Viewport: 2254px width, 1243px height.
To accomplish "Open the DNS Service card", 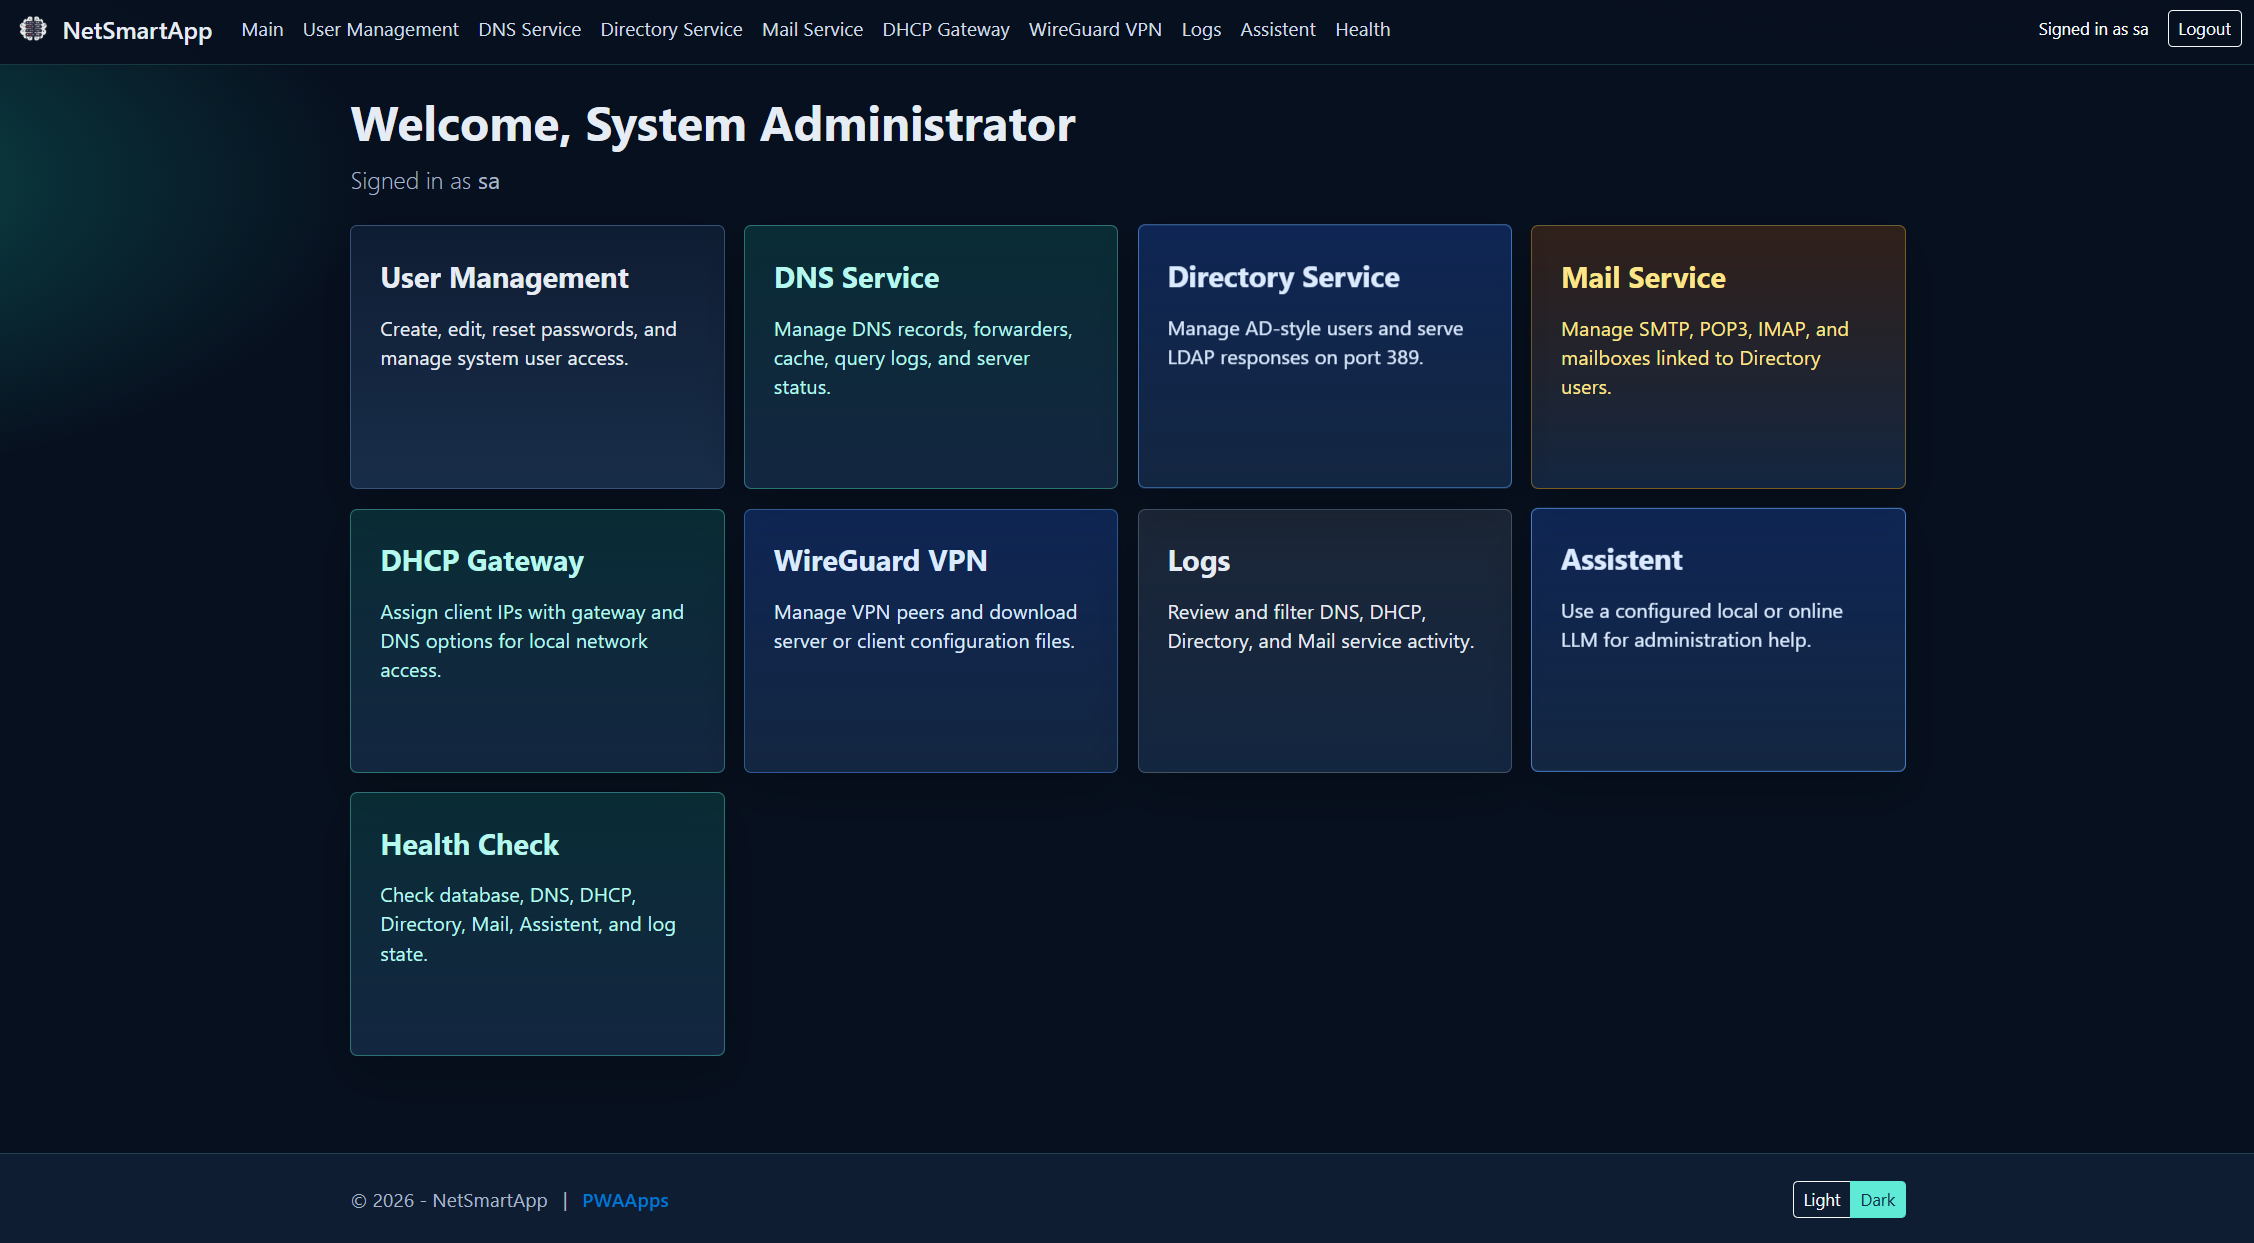I will (x=931, y=357).
